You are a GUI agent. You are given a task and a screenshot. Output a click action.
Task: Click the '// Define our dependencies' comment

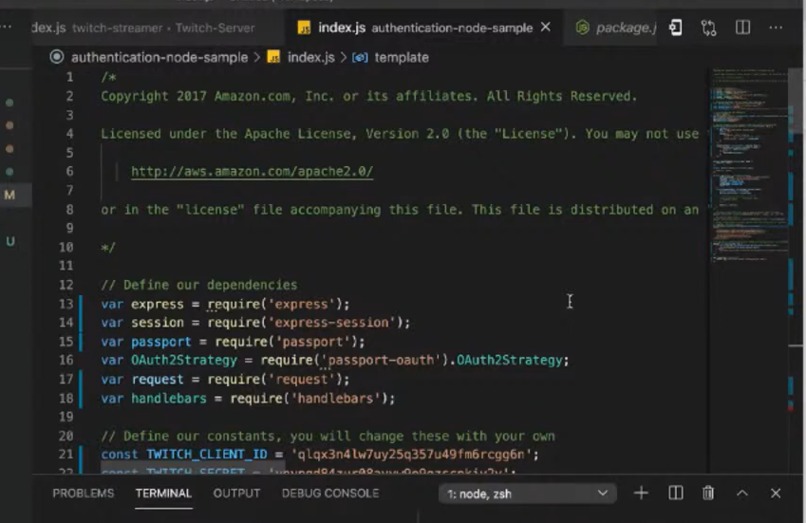coord(199,285)
